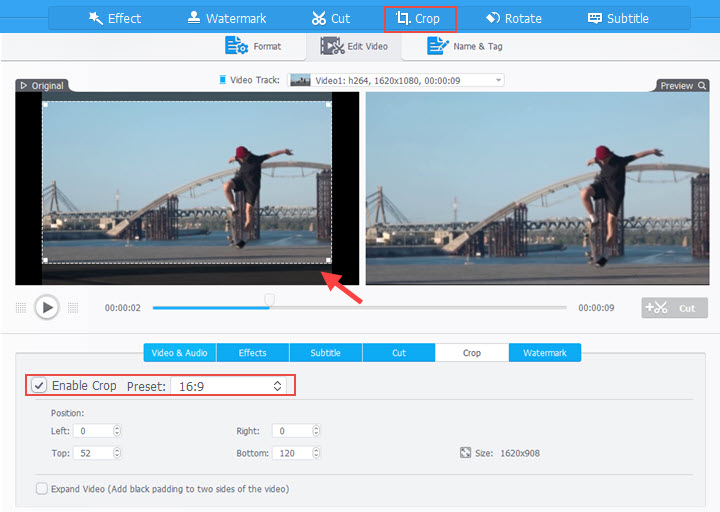The height and width of the screenshot is (512, 720).
Task: Open the Watermark tool in top toolbar
Action: [x=227, y=18]
